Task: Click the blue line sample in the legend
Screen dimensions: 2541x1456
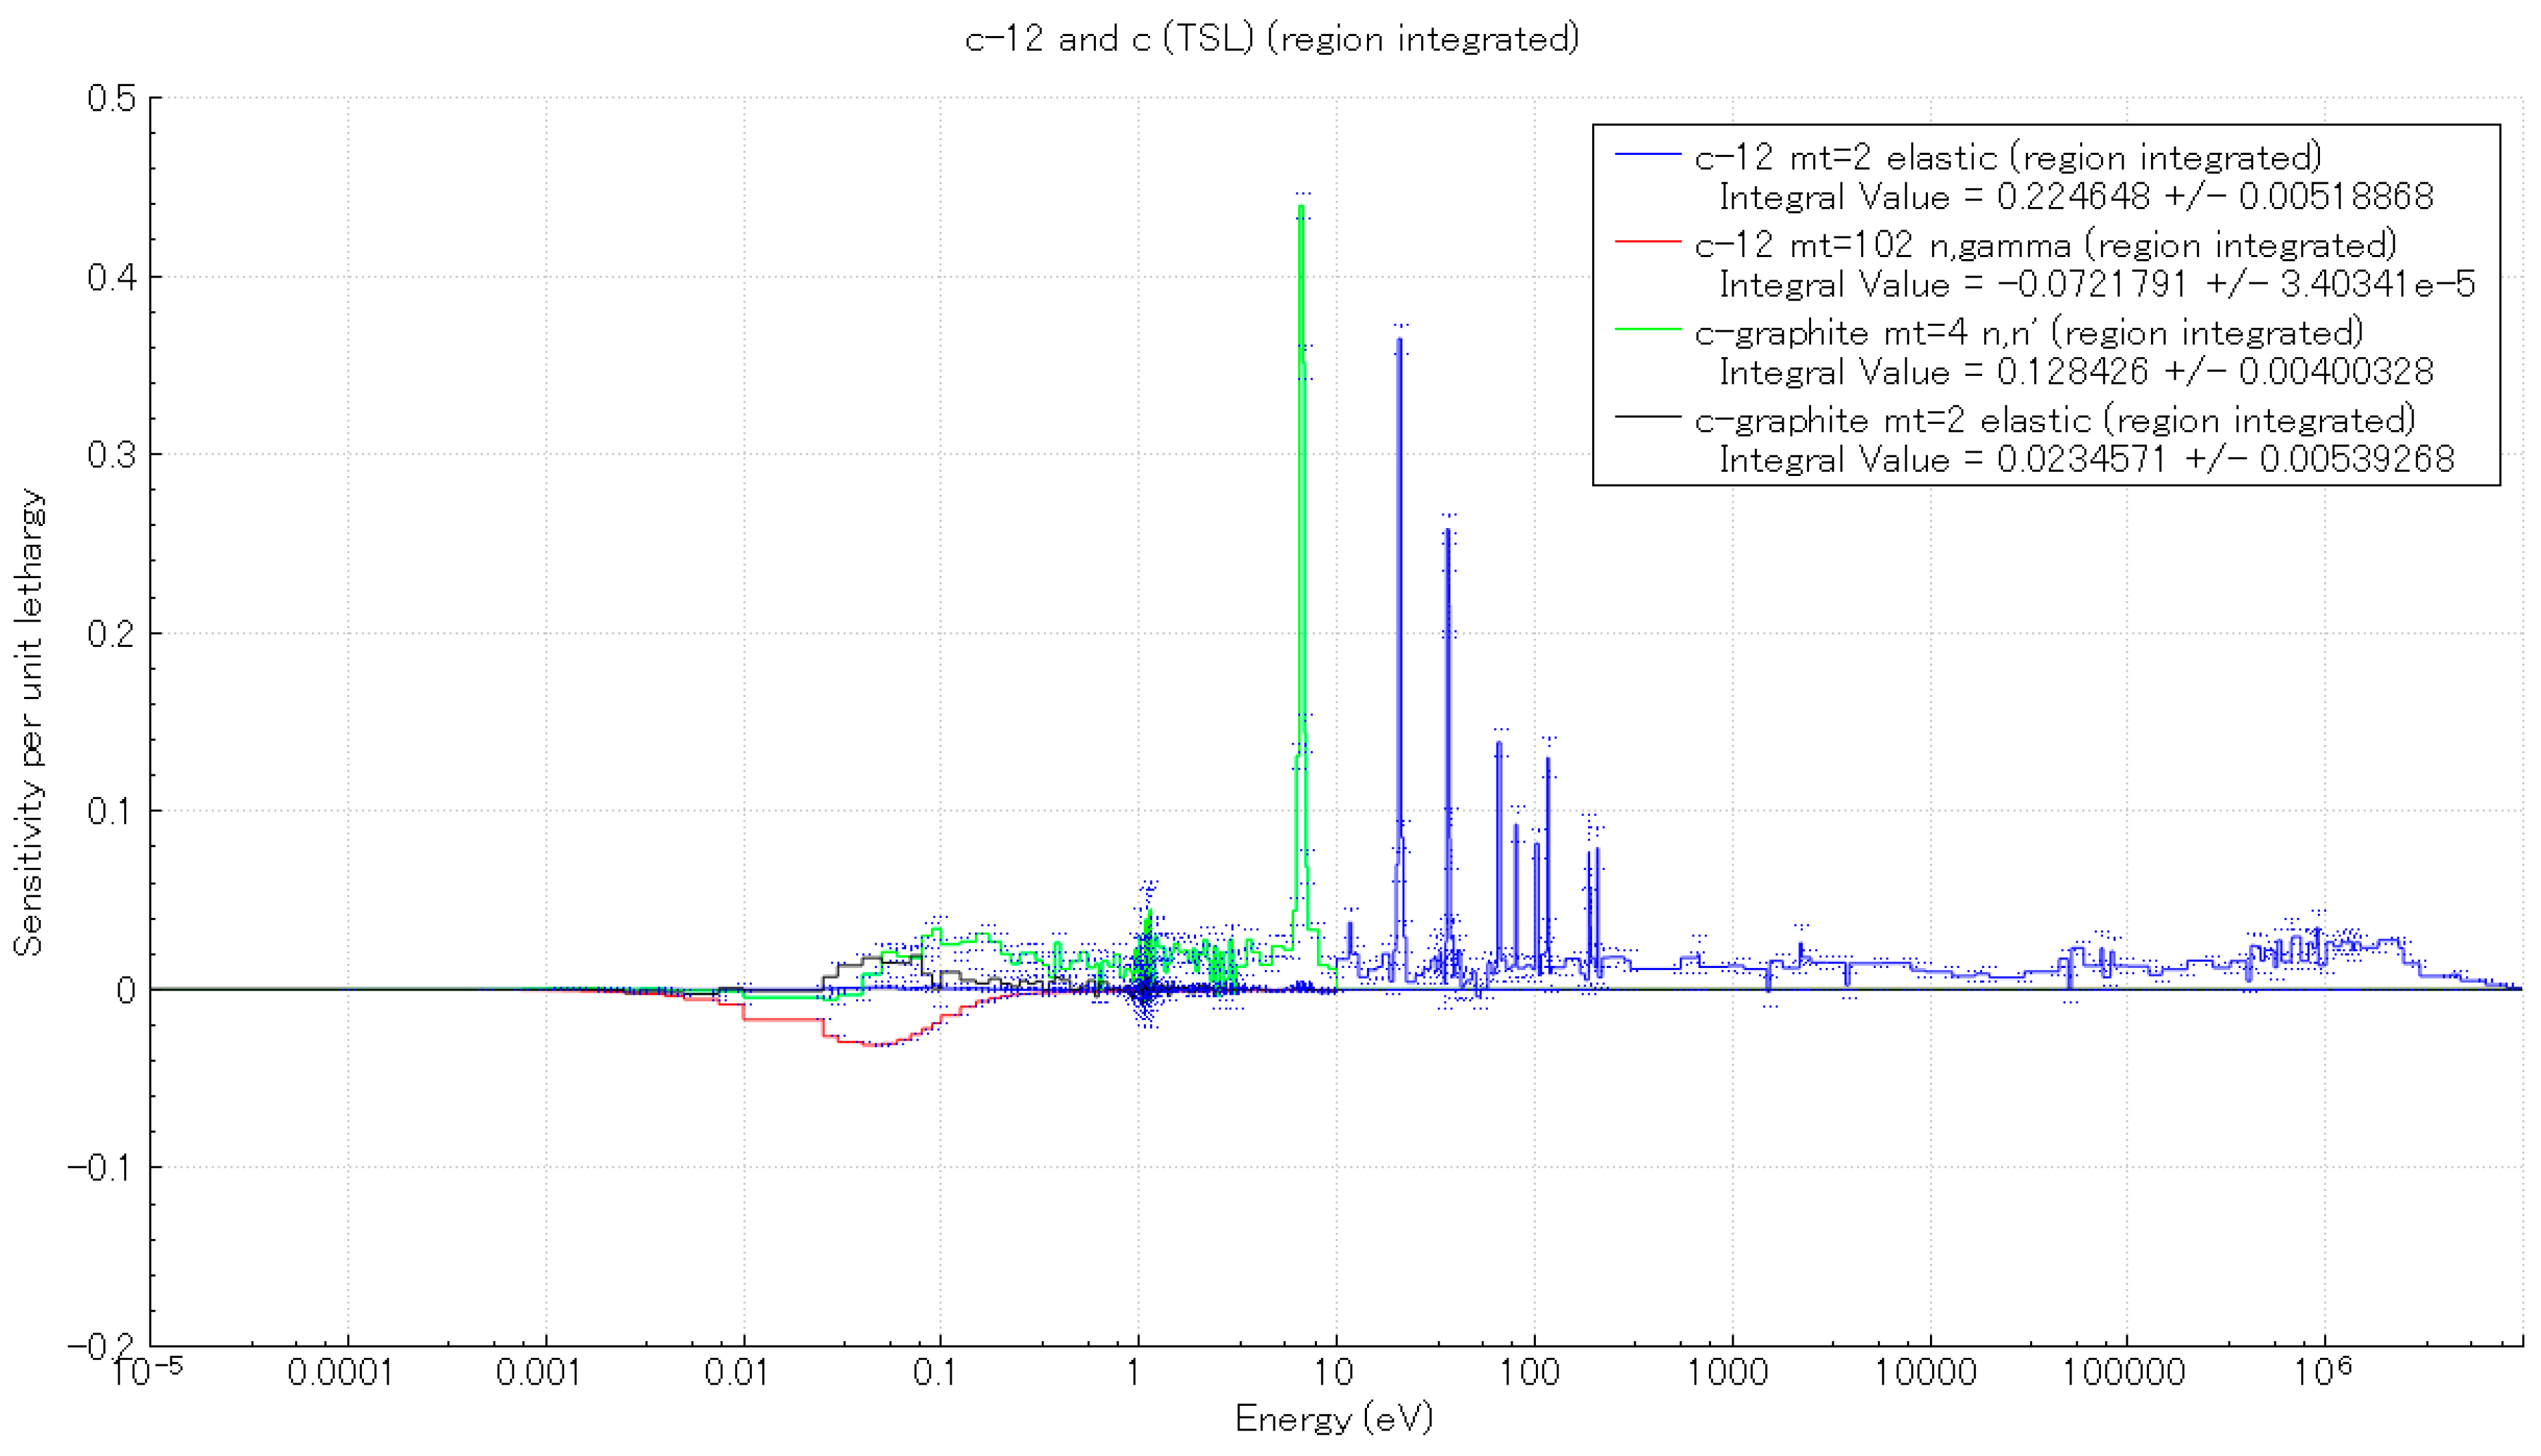Action: (x=1647, y=154)
